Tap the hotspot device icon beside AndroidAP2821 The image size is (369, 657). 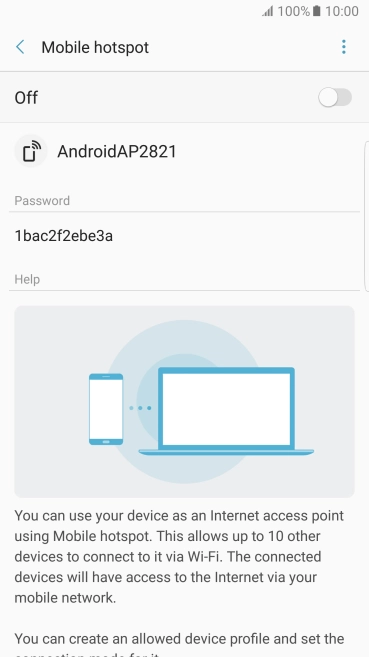(30, 151)
